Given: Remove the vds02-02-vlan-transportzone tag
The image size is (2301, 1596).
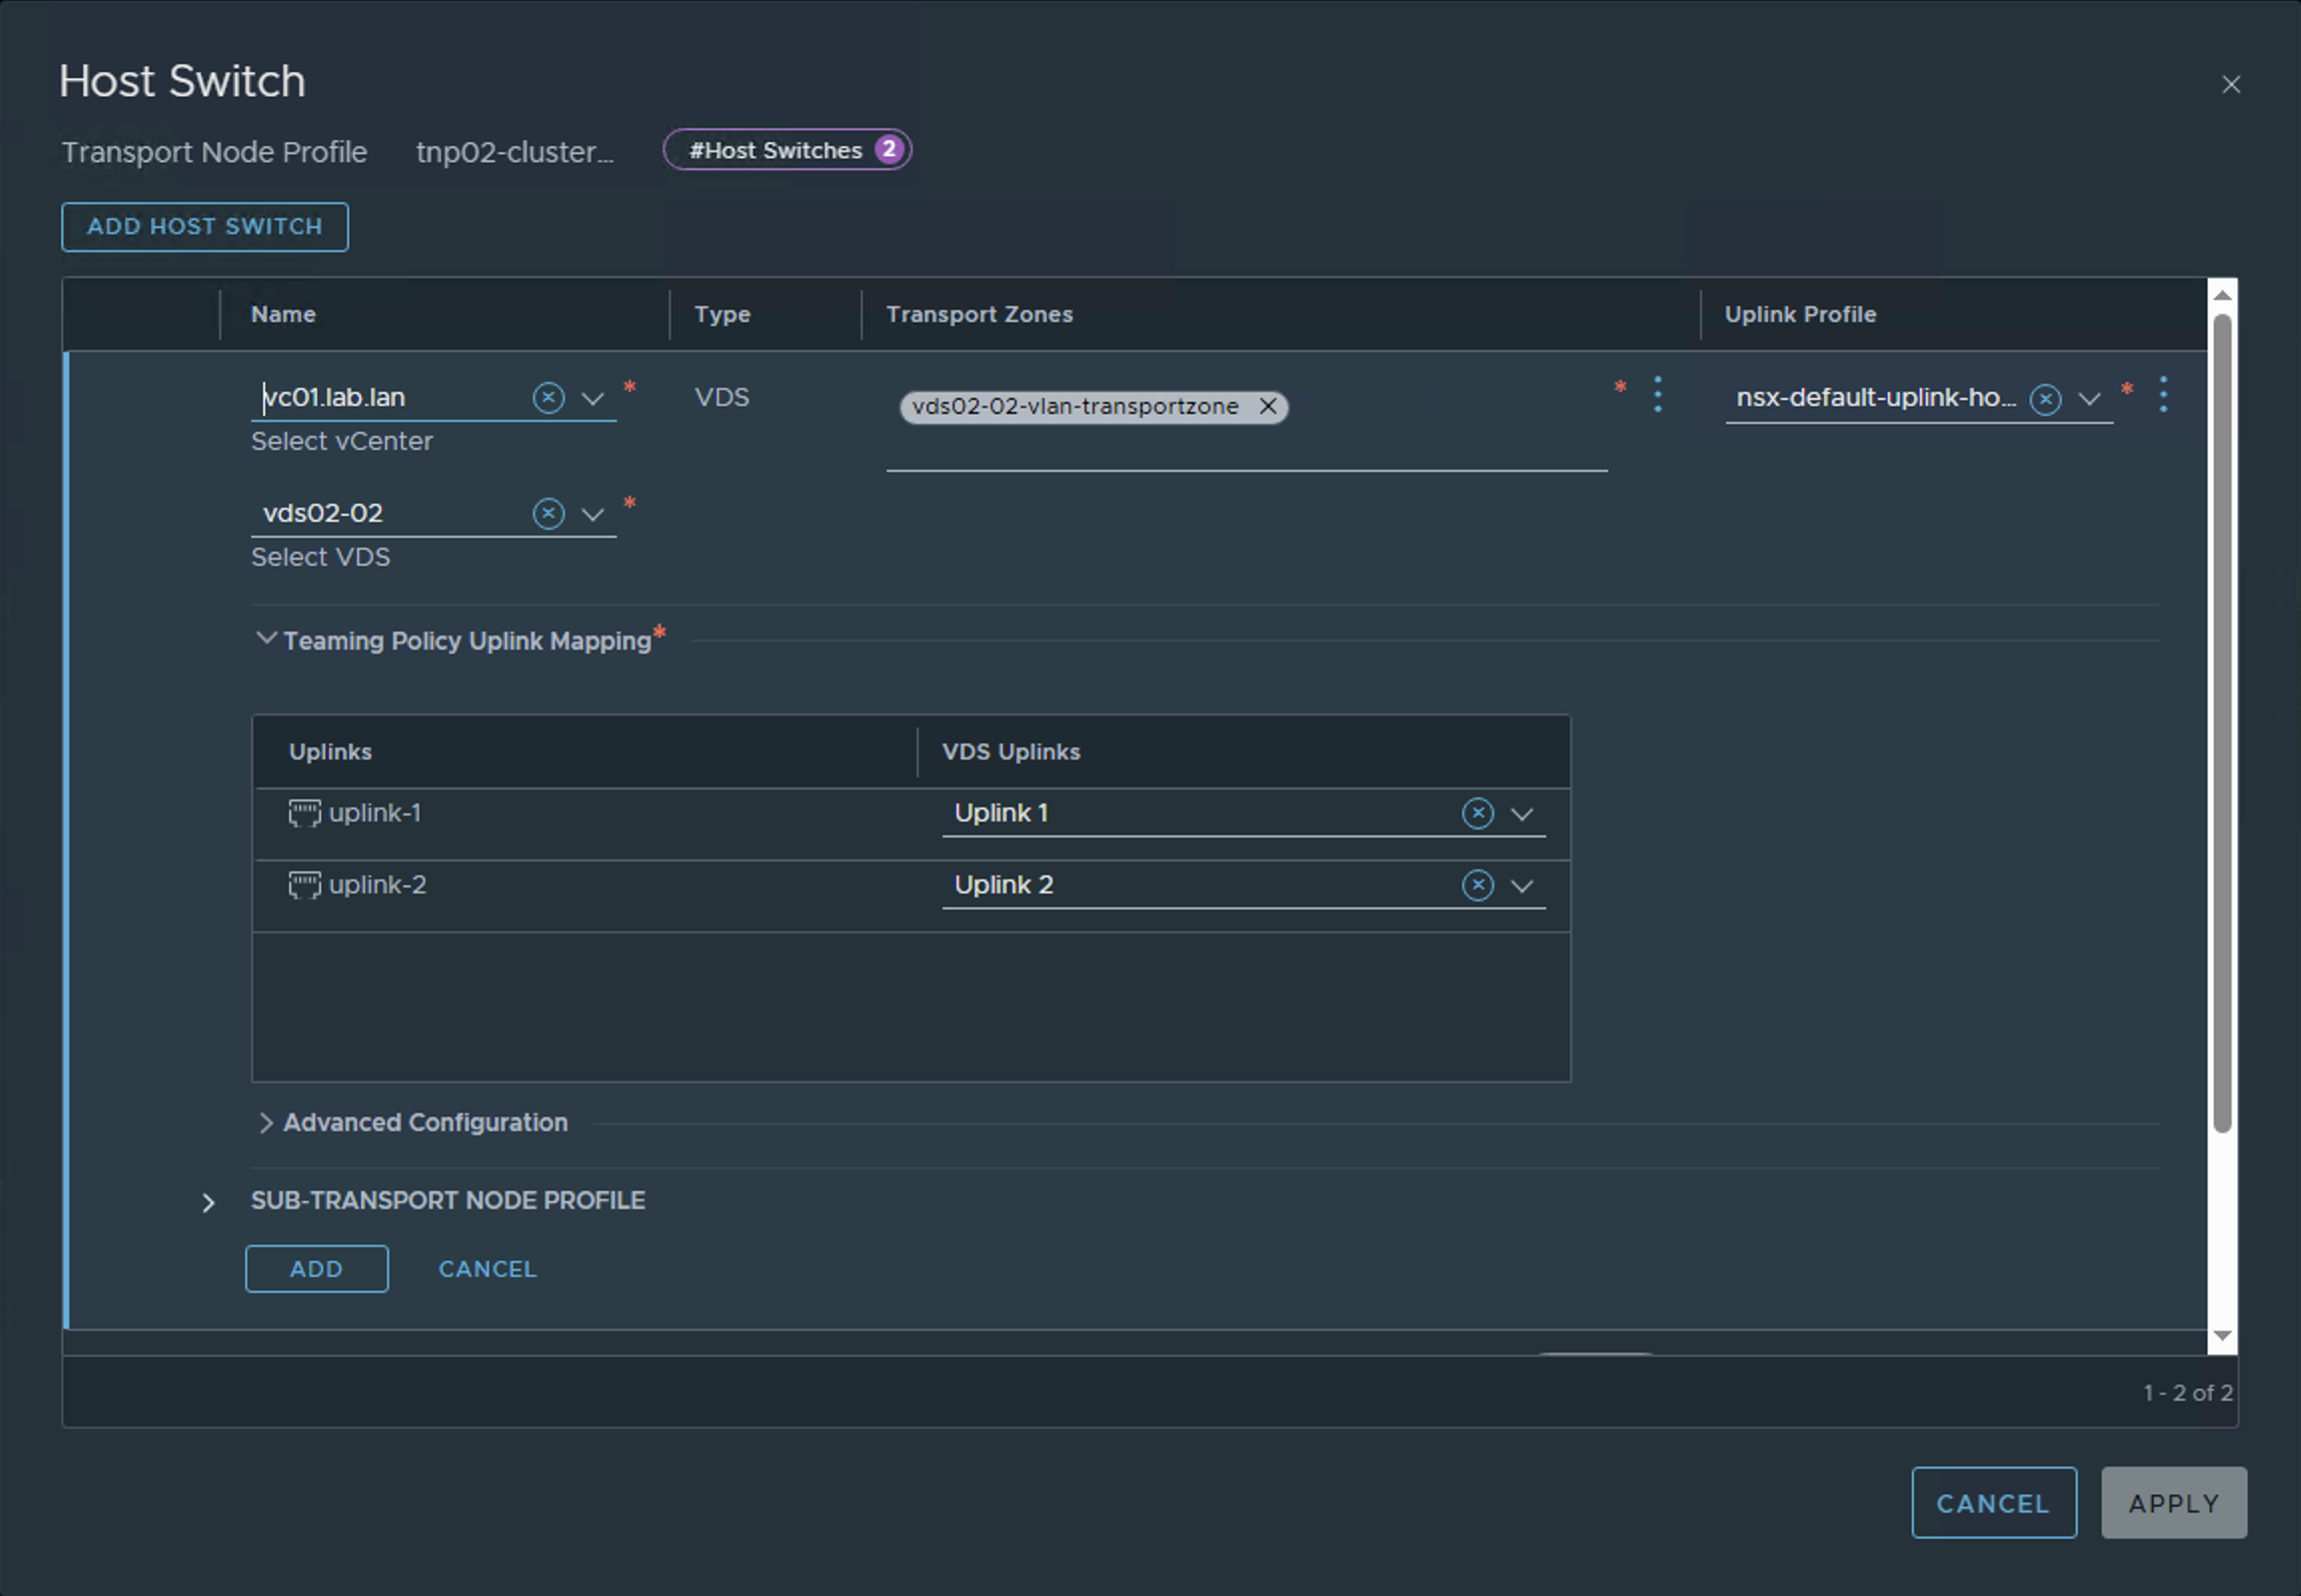Looking at the screenshot, I should (x=1267, y=407).
